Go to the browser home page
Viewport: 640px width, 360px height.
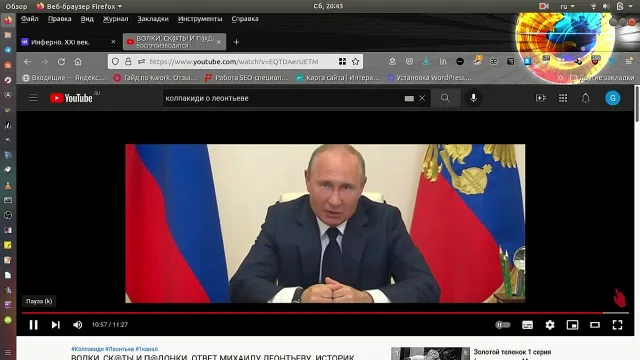78,62
